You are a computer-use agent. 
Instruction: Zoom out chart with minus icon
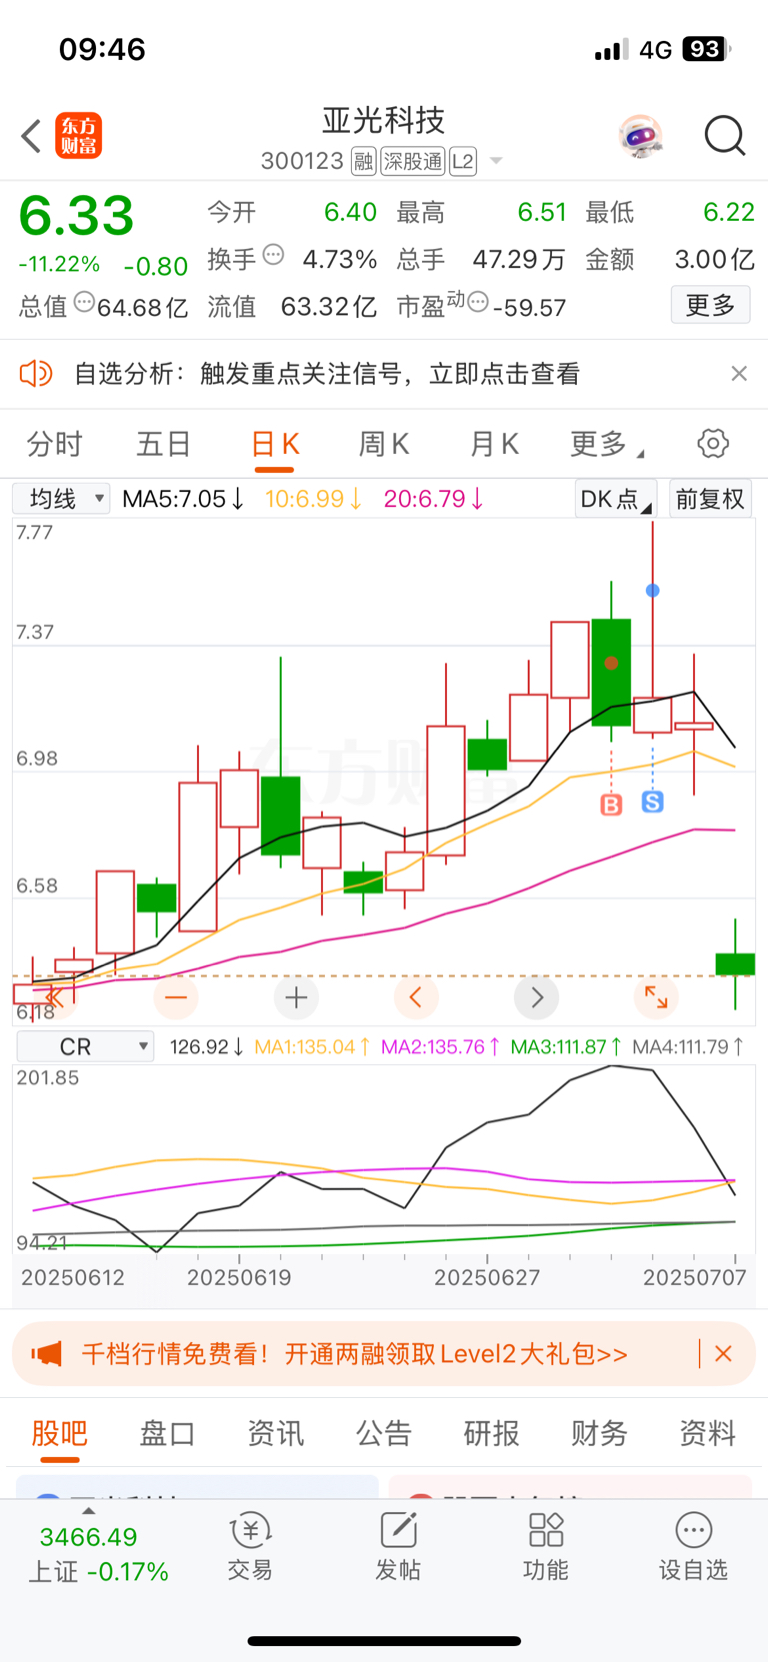click(x=176, y=997)
